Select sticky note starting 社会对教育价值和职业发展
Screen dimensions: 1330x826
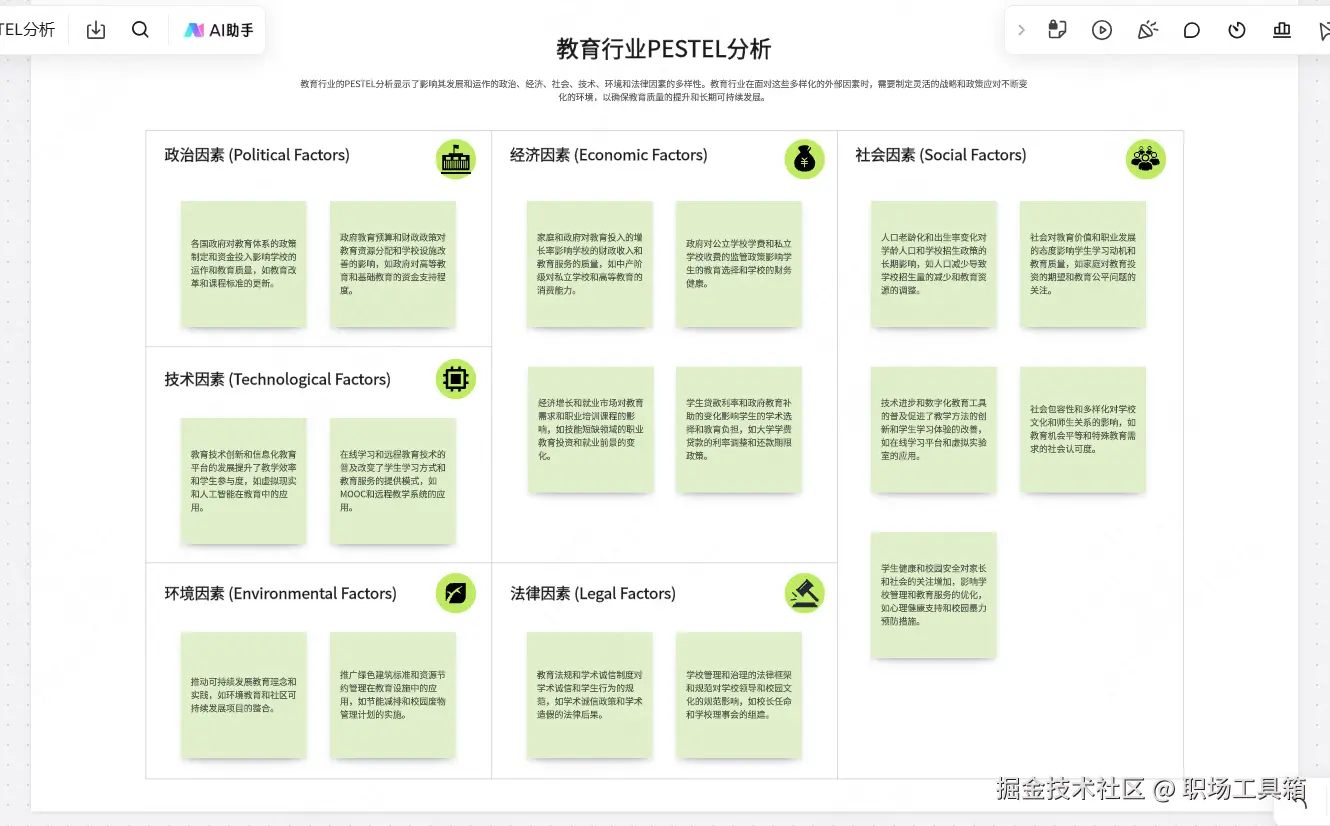click(x=1083, y=264)
